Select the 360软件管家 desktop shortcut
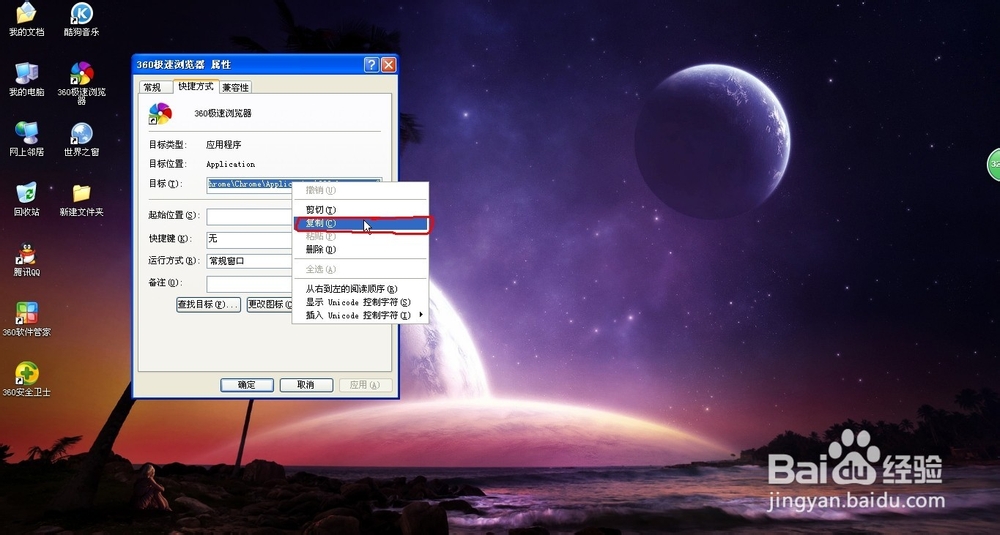The width and height of the screenshot is (1000, 535). click(26, 319)
